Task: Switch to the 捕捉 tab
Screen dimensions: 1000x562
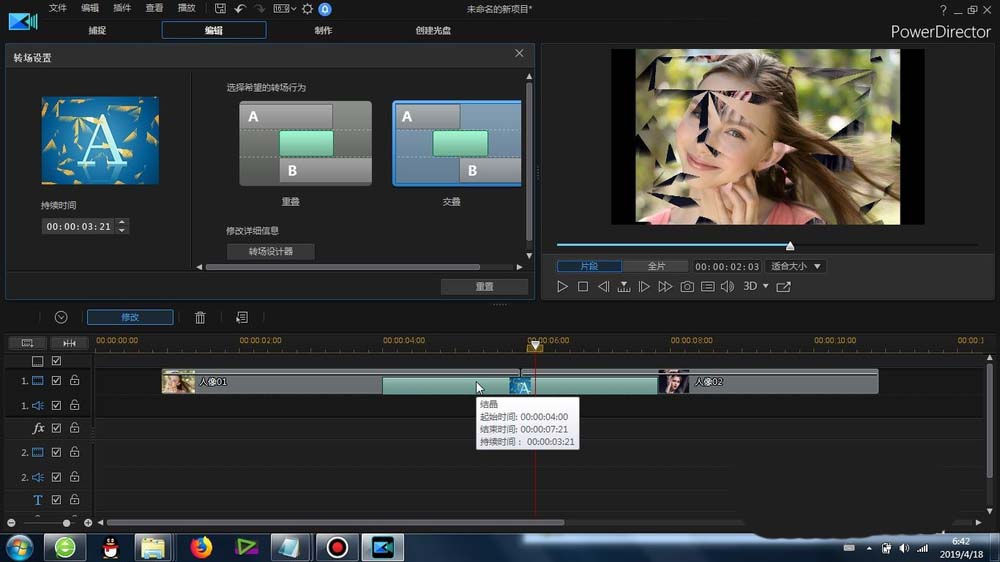Action: coord(97,30)
